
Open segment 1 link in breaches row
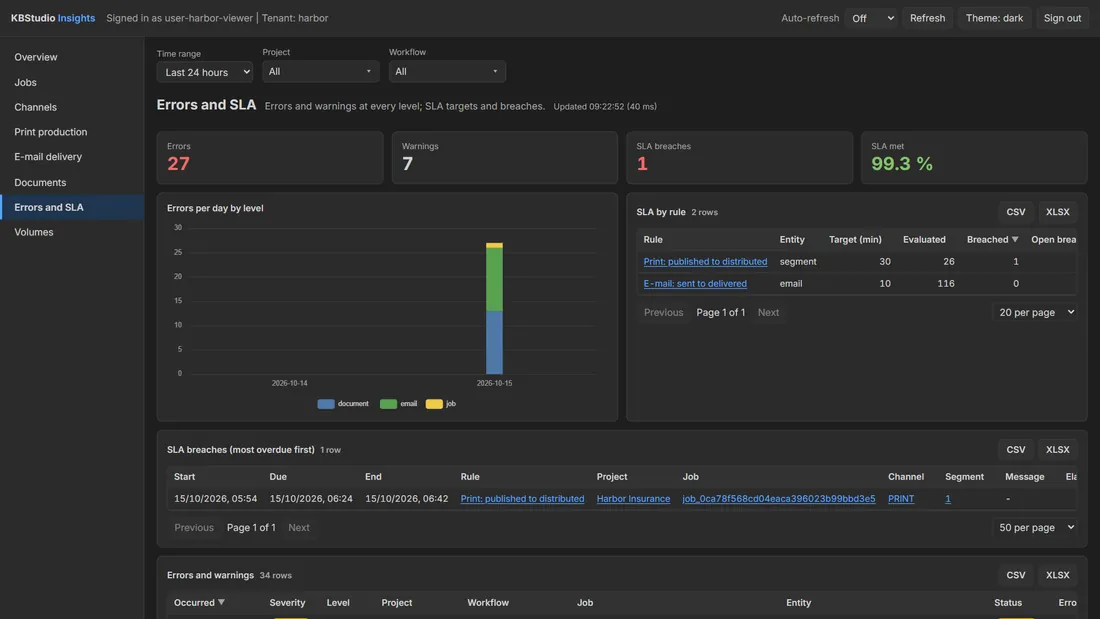pyautogui.click(x=948, y=498)
